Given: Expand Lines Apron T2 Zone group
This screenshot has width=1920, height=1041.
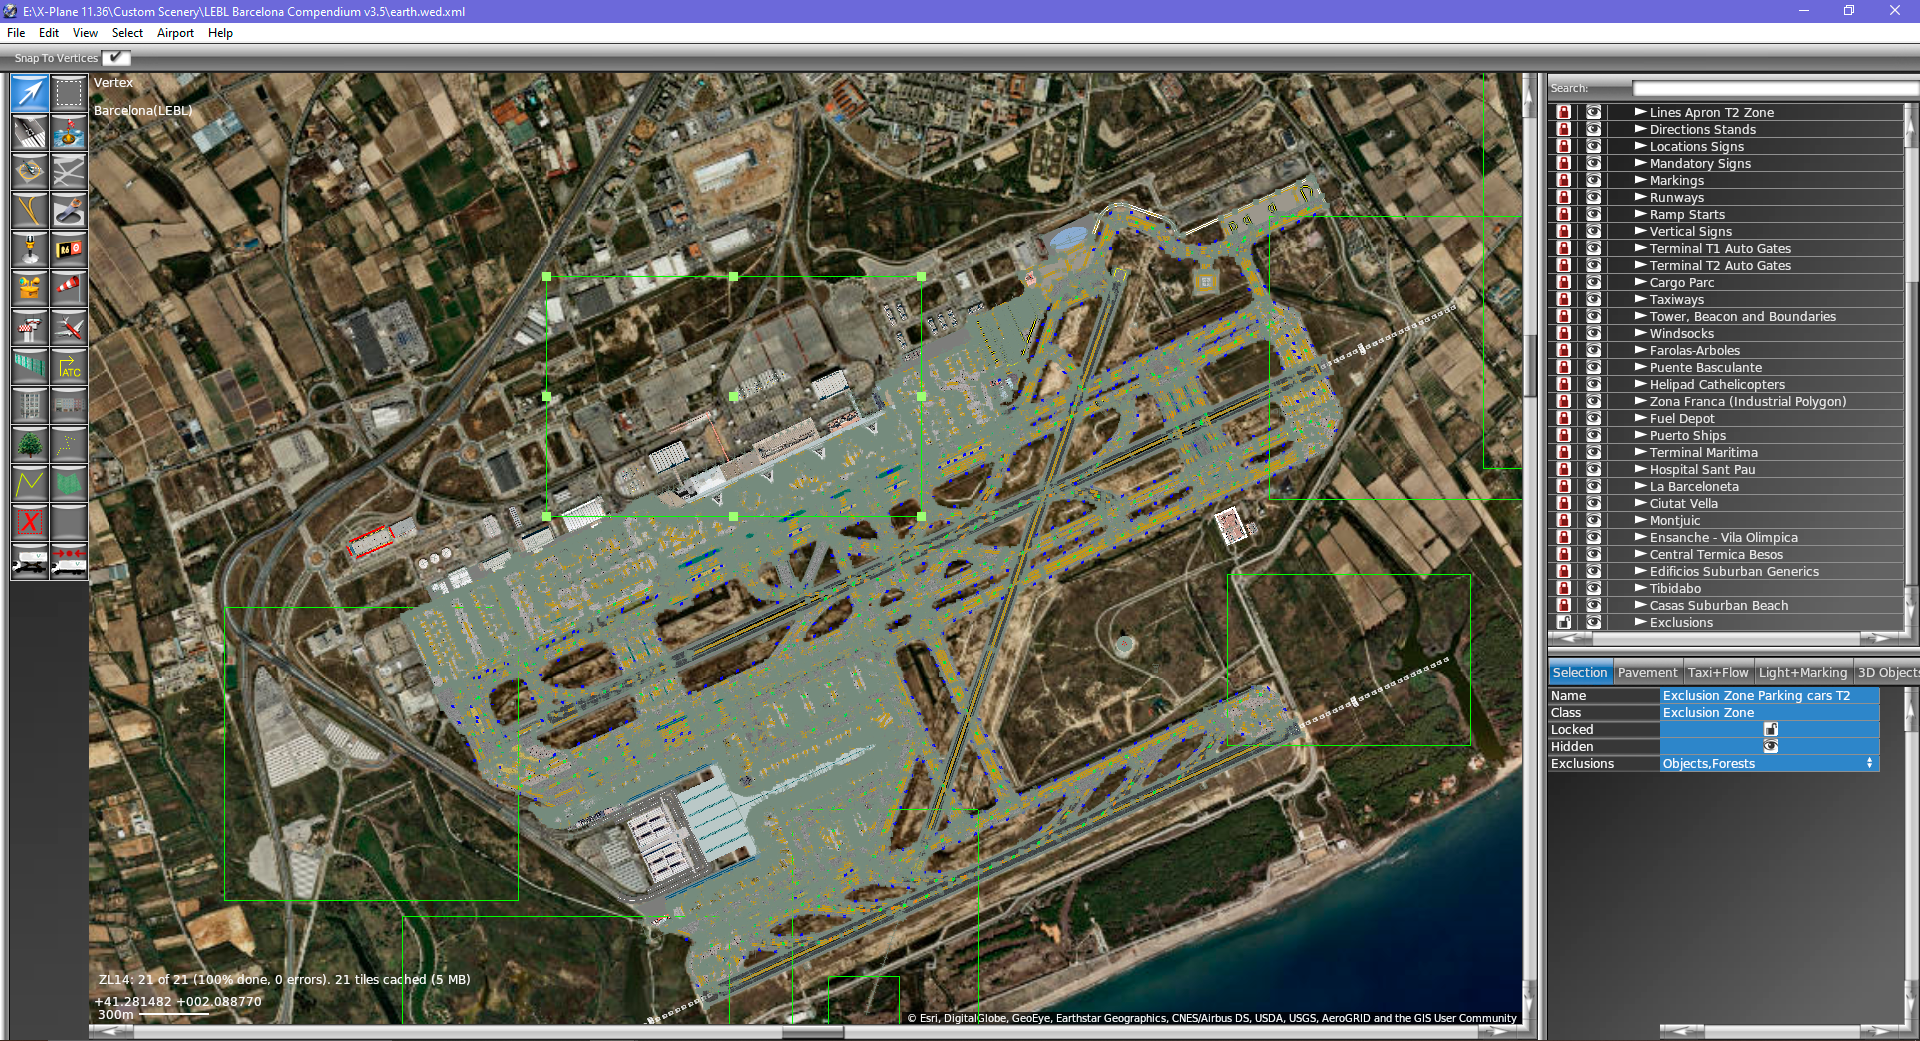Looking at the screenshot, I should pyautogui.click(x=1640, y=112).
